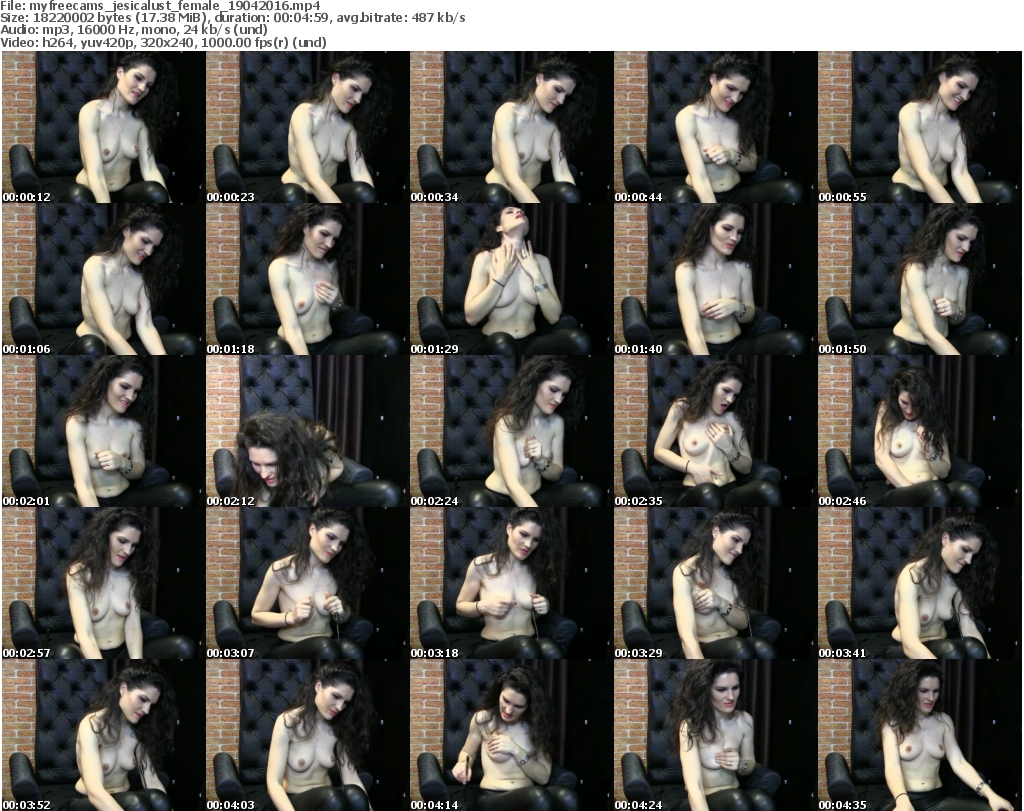Screen dimensions: 1024x811
Task: Pick the frame thumbnail stamped 00:04:35
Action: click(920, 736)
